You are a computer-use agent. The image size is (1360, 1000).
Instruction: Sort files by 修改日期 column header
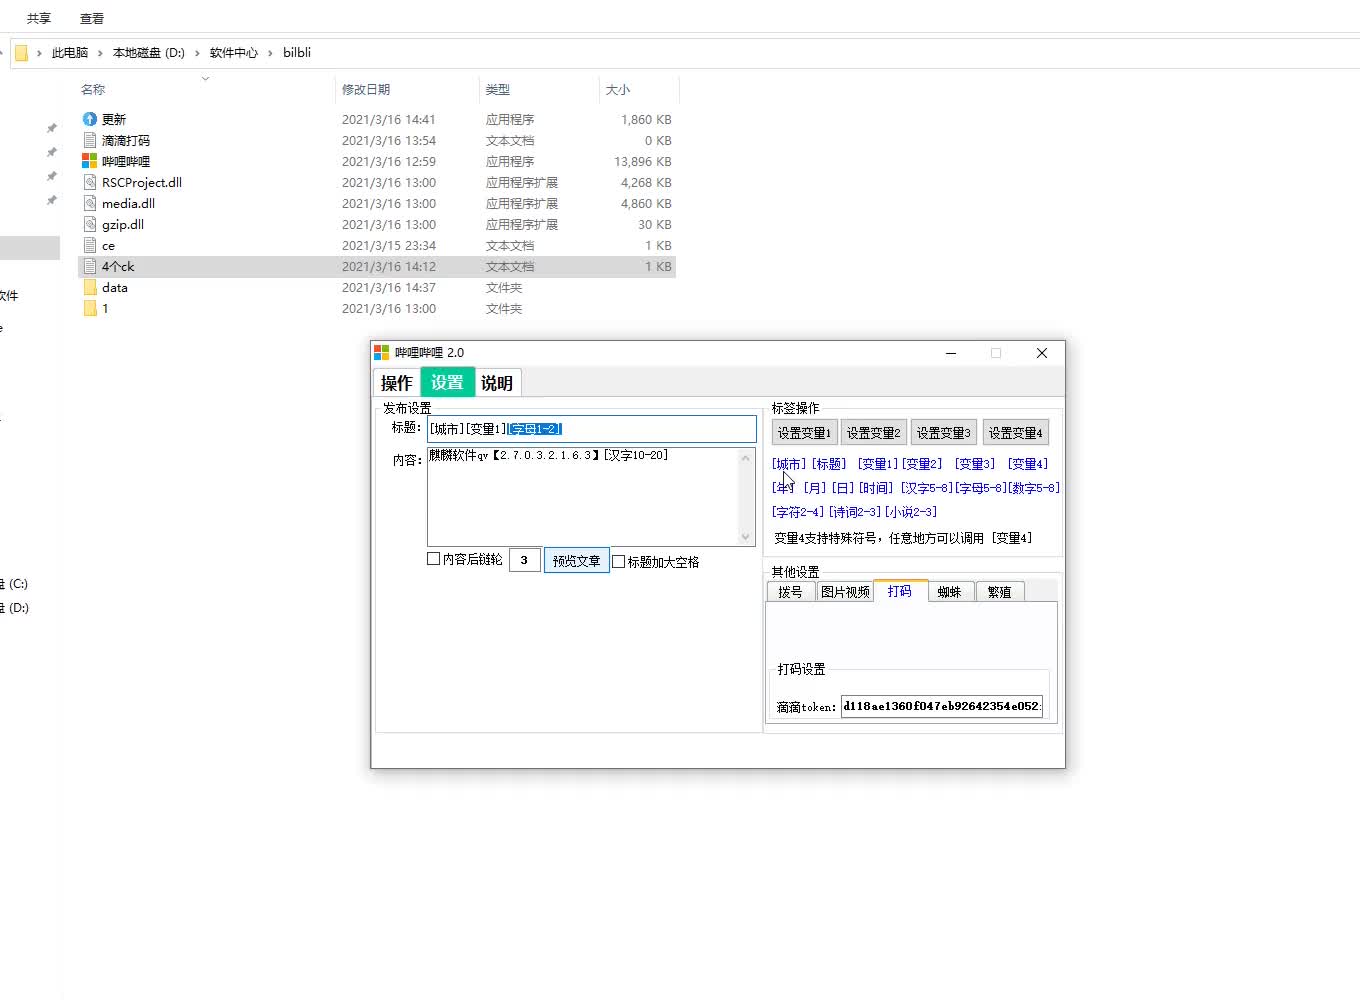click(x=407, y=89)
